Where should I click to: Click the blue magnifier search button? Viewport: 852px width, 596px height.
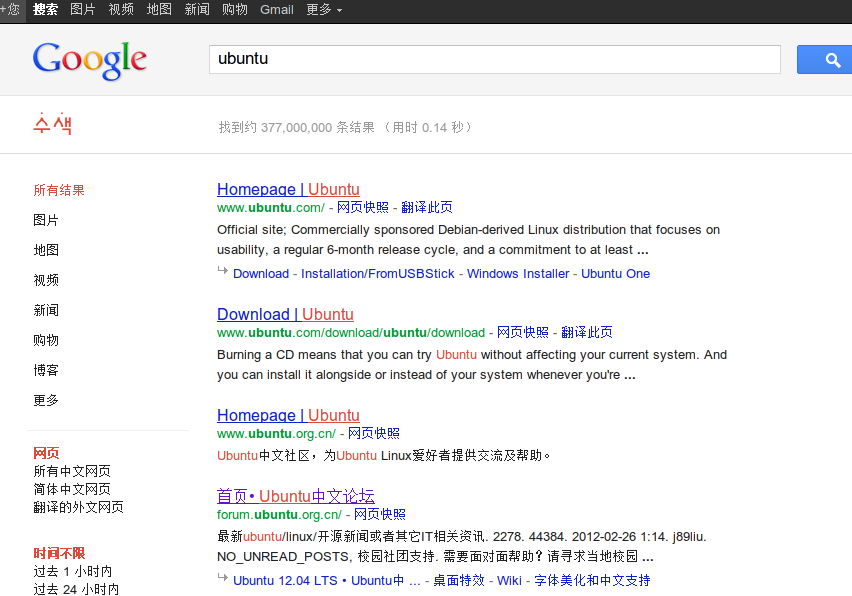pos(824,60)
